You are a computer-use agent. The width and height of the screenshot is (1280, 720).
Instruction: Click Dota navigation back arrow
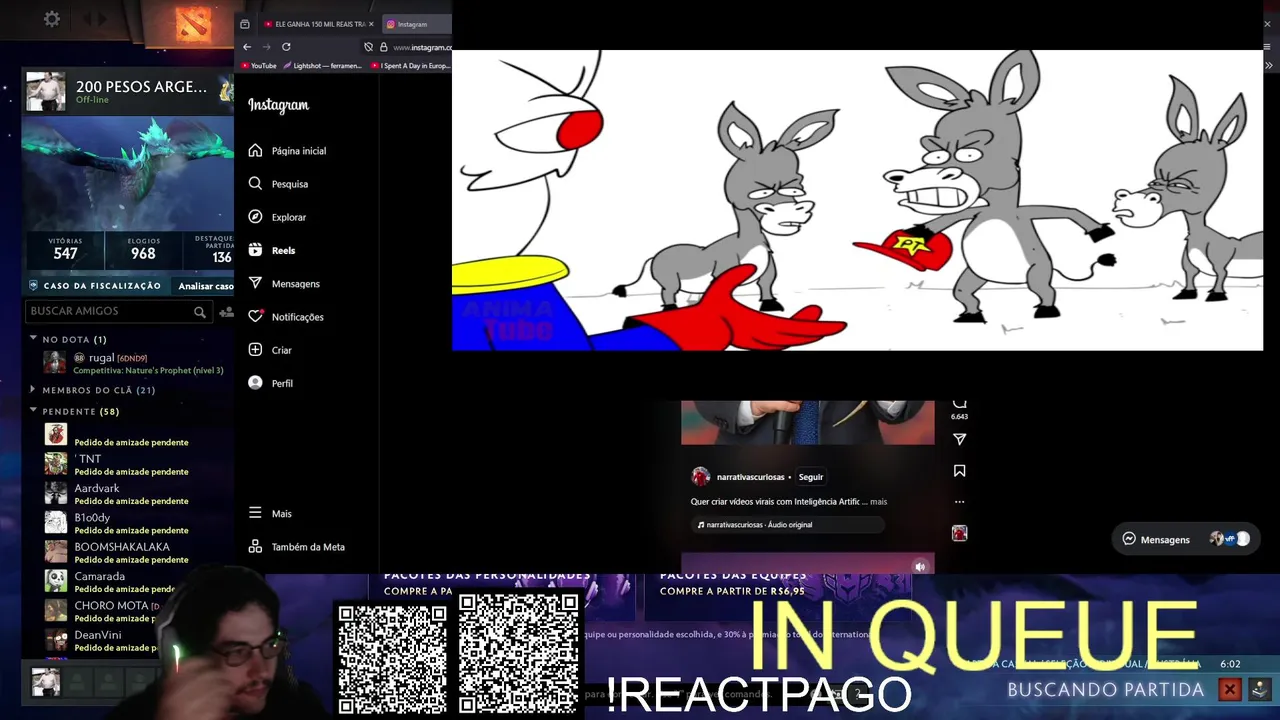(x=87, y=19)
